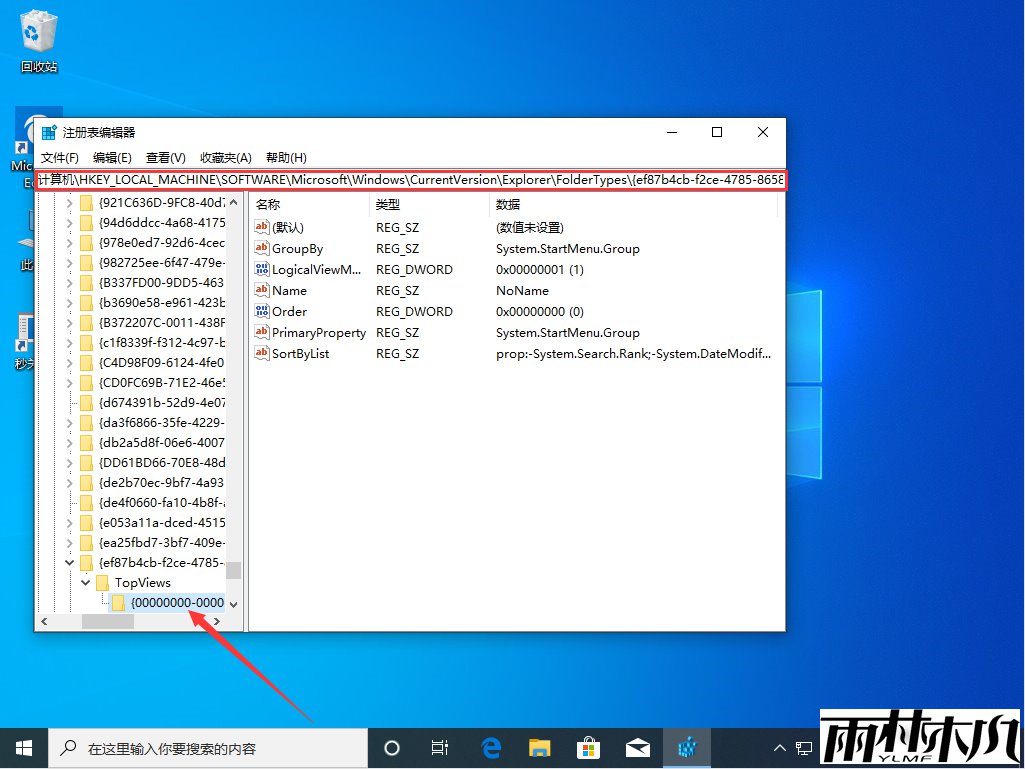Click the Windows Start button
Image resolution: width=1025 pixels, height=769 pixels.
(x=22, y=747)
